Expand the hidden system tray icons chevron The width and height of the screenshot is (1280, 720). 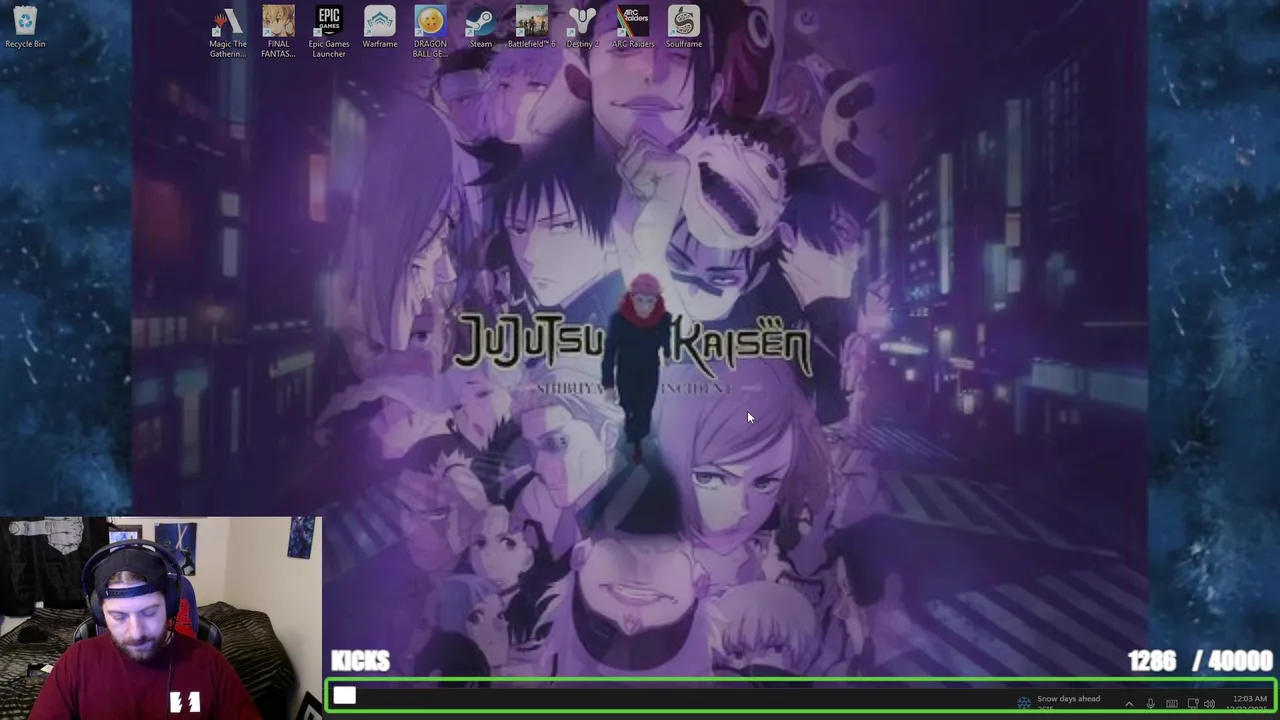1129,704
